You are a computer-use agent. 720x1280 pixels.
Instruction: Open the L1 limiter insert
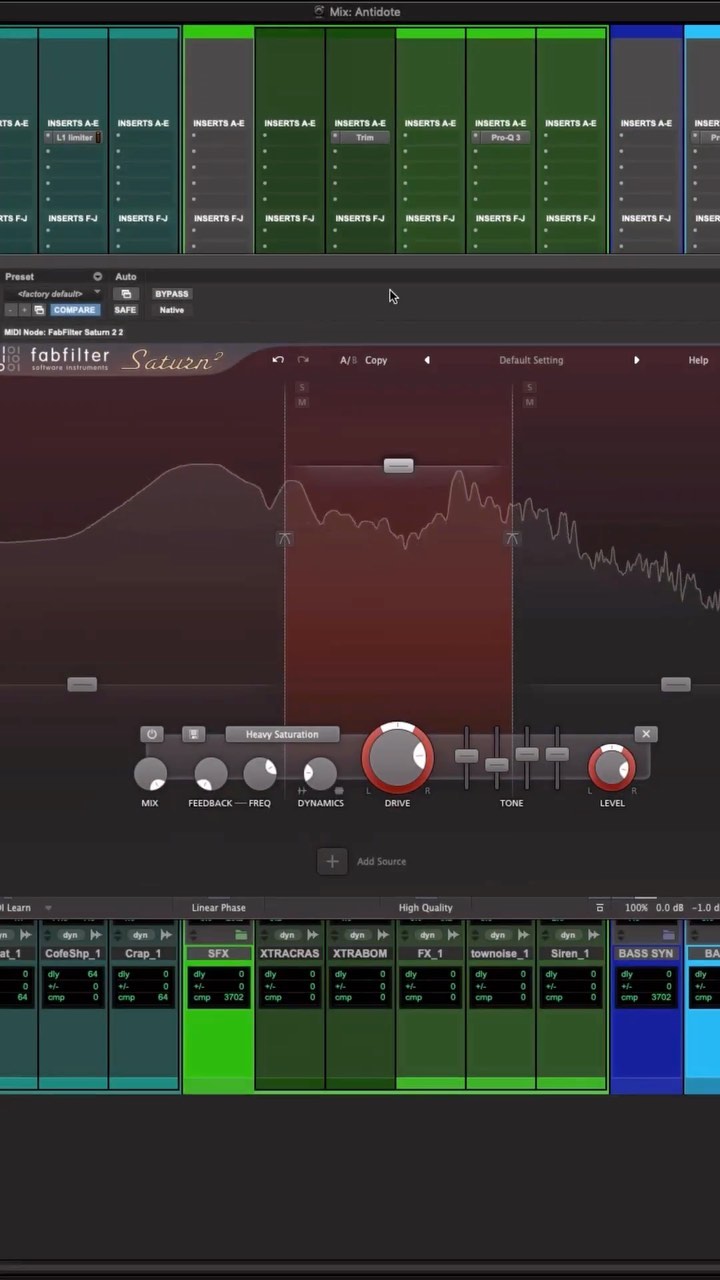(x=74, y=137)
